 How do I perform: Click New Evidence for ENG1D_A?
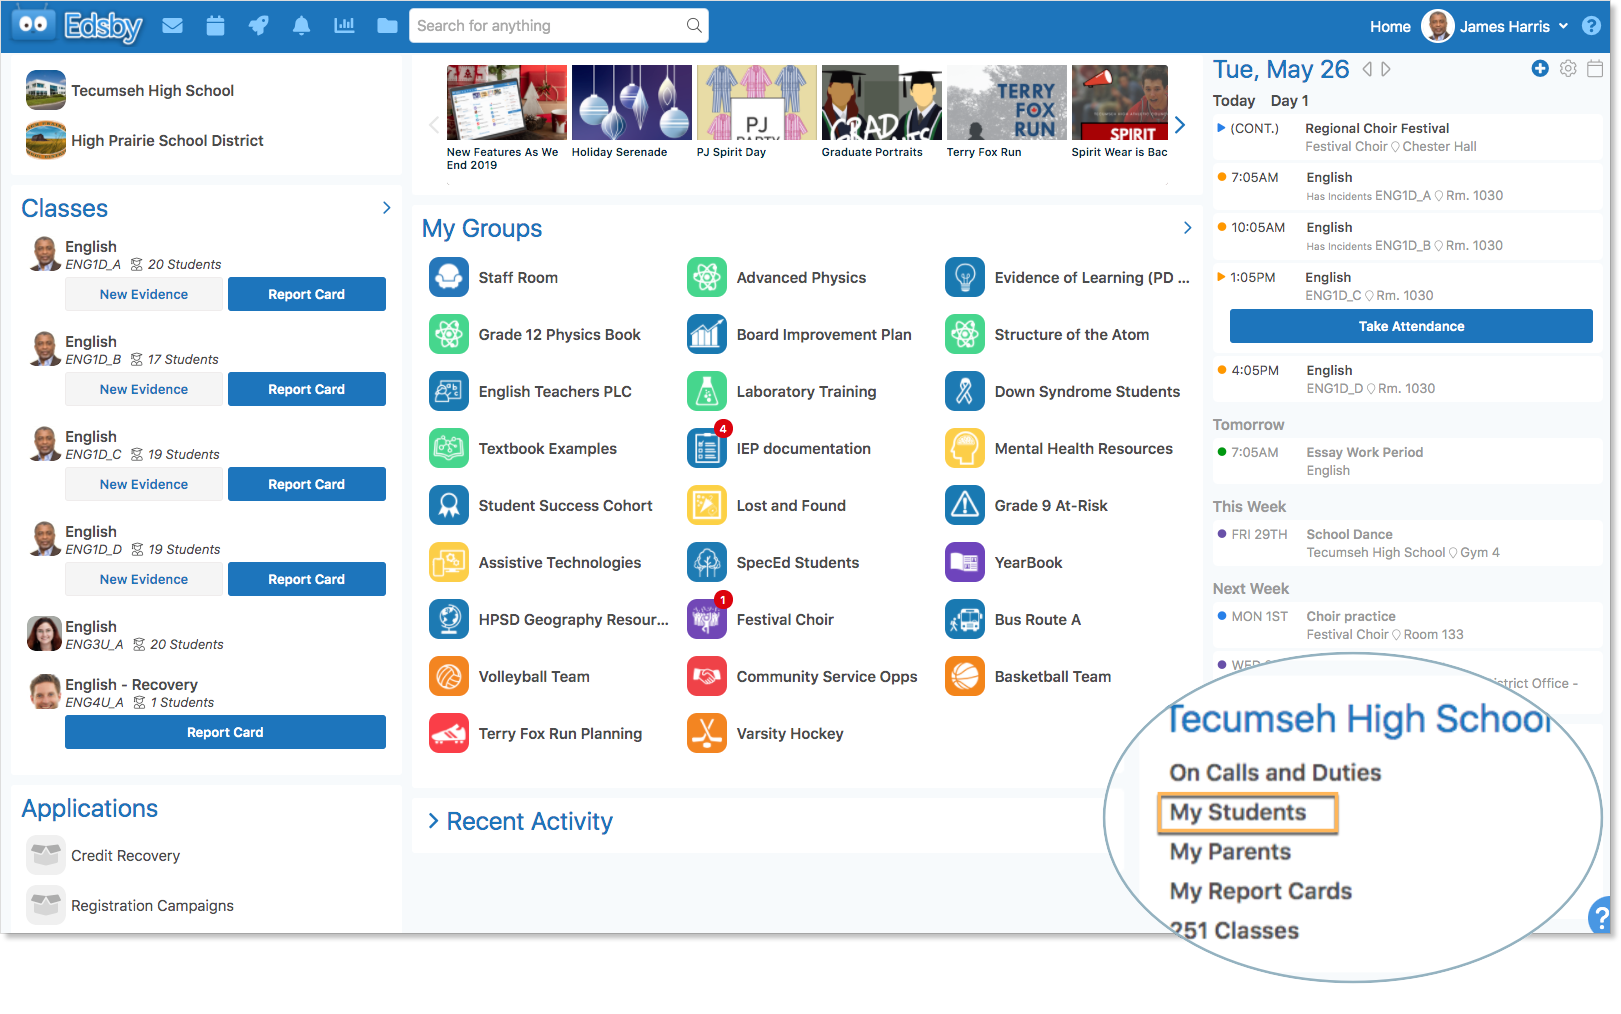coord(144,294)
